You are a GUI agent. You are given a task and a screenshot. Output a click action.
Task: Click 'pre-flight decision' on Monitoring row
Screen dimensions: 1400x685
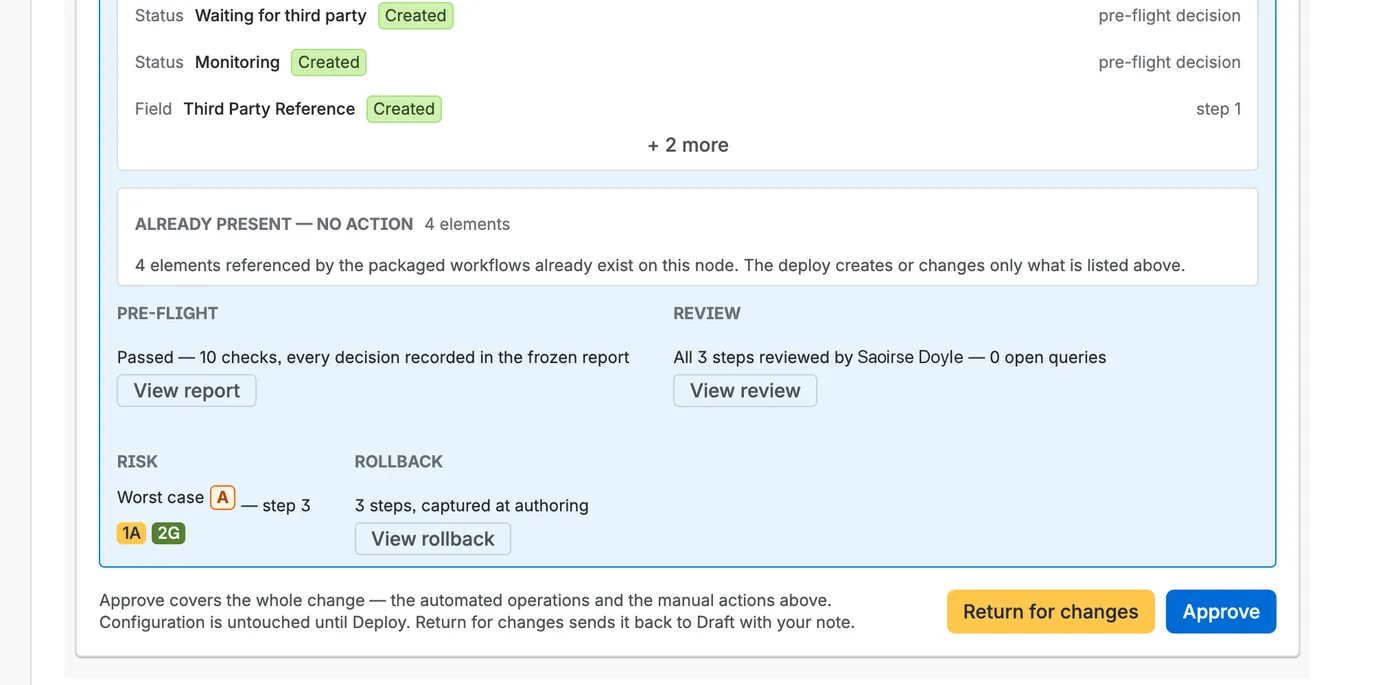pyautogui.click(x=1169, y=62)
